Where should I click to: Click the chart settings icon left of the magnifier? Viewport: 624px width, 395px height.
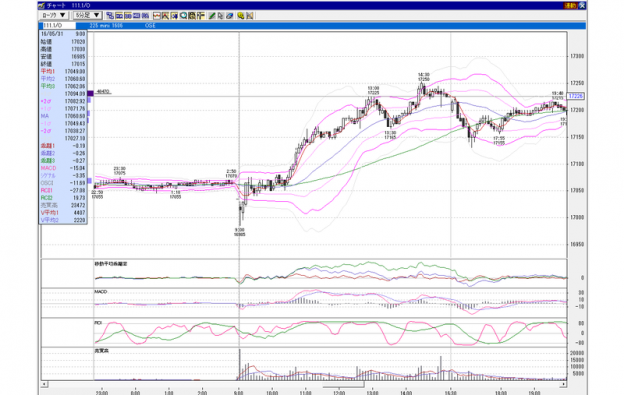tap(174, 16)
